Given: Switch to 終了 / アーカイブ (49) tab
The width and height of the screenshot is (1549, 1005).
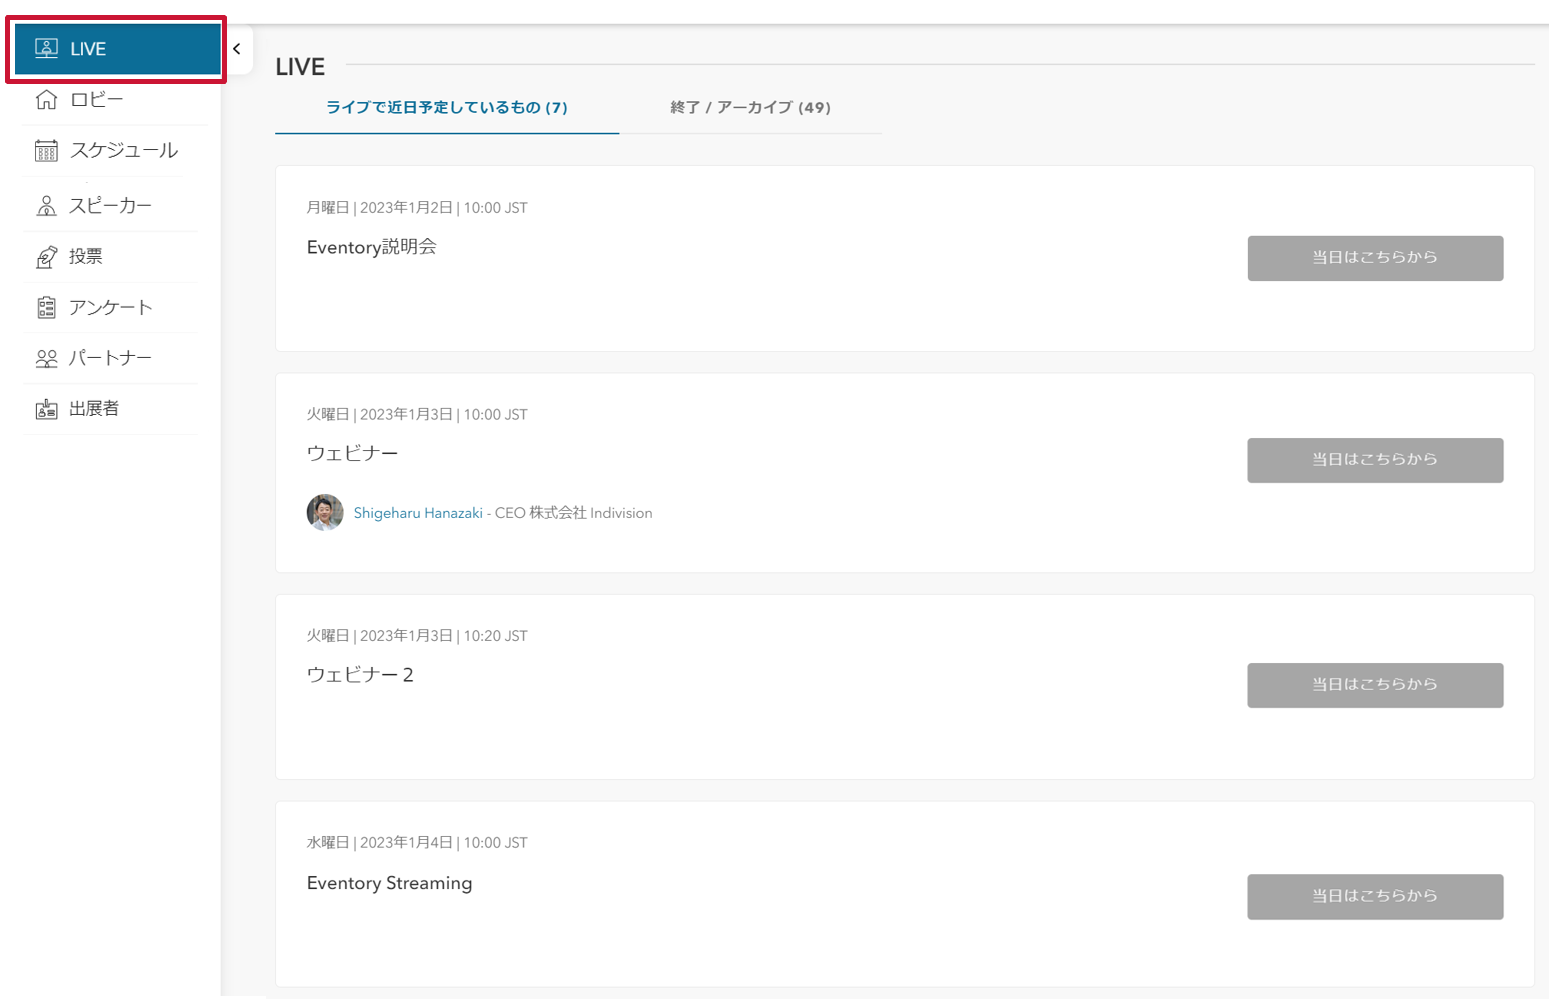Looking at the screenshot, I should pyautogui.click(x=750, y=108).
